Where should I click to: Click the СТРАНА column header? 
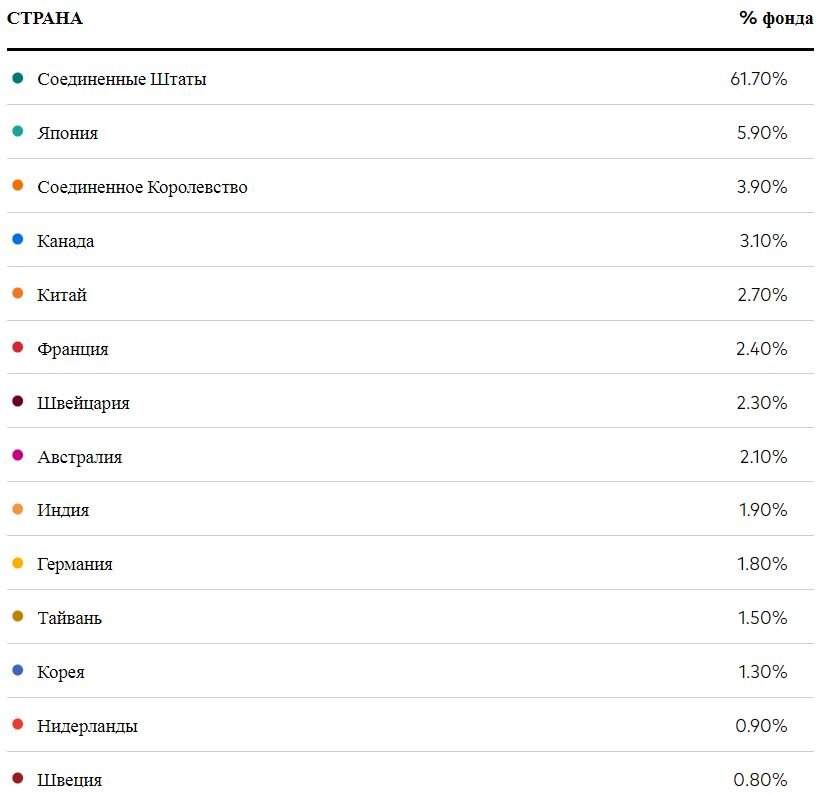45,18
